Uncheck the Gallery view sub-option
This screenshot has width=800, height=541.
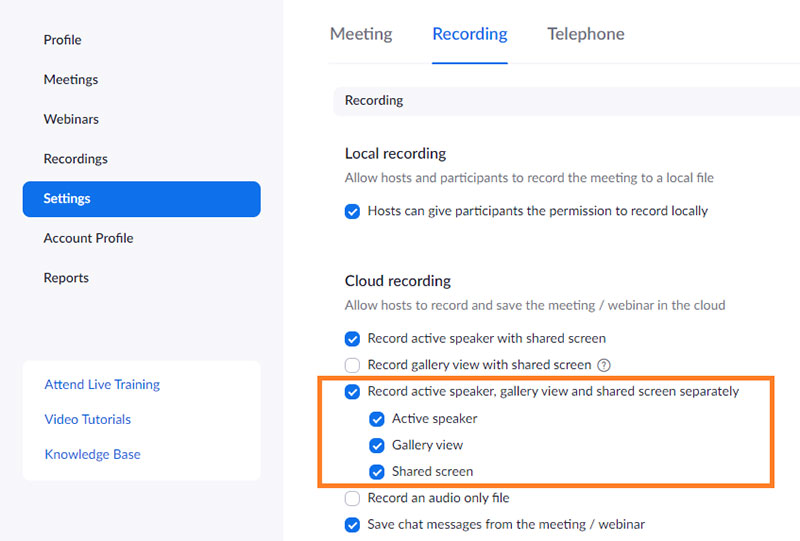[377, 446]
